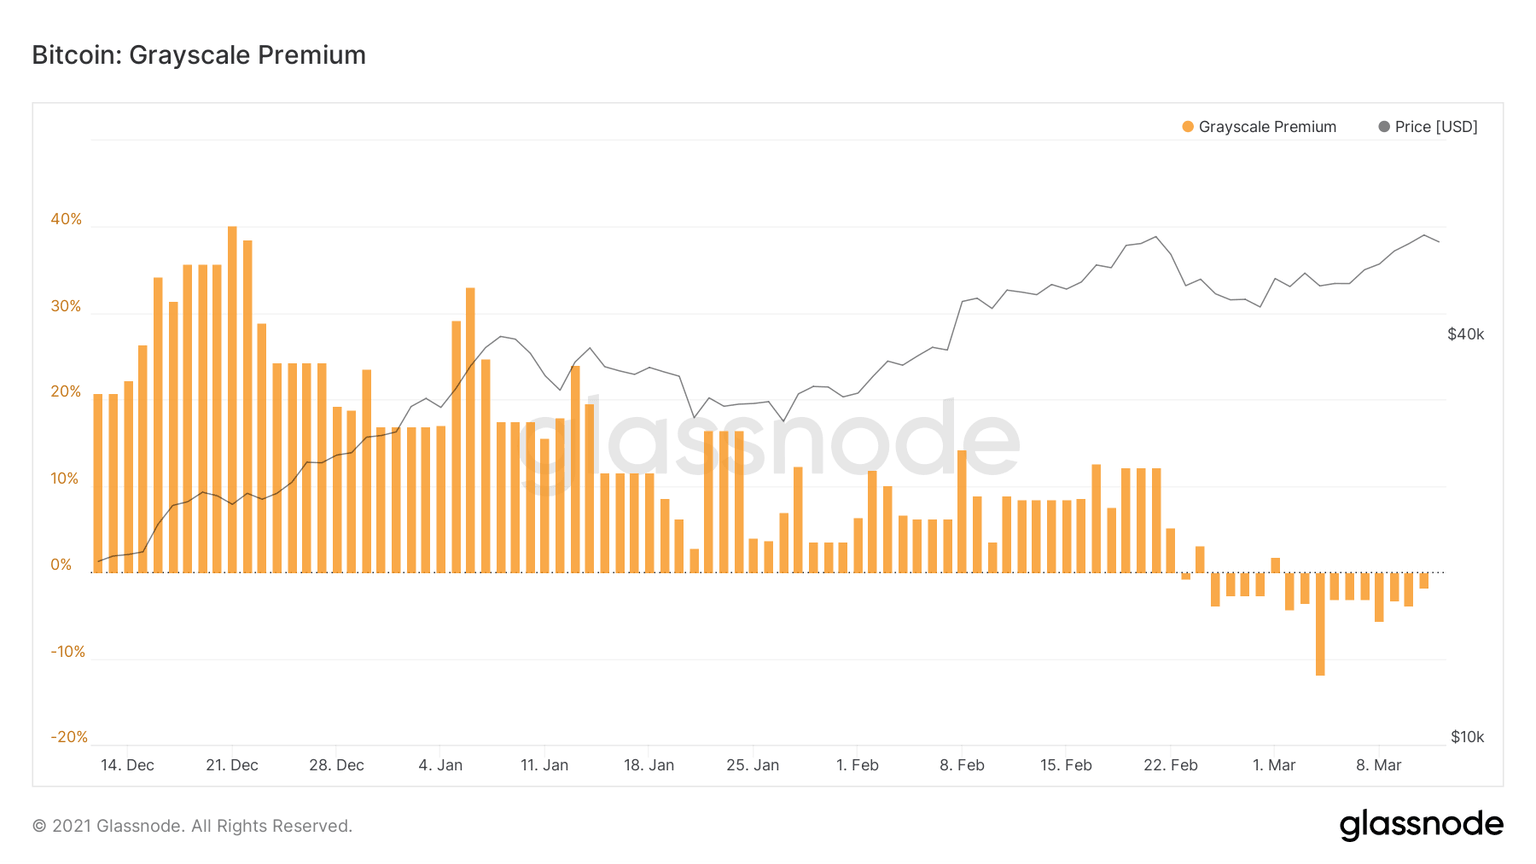
Task: Open the Glassnode copyright notice text
Action: pyautogui.click(x=192, y=826)
